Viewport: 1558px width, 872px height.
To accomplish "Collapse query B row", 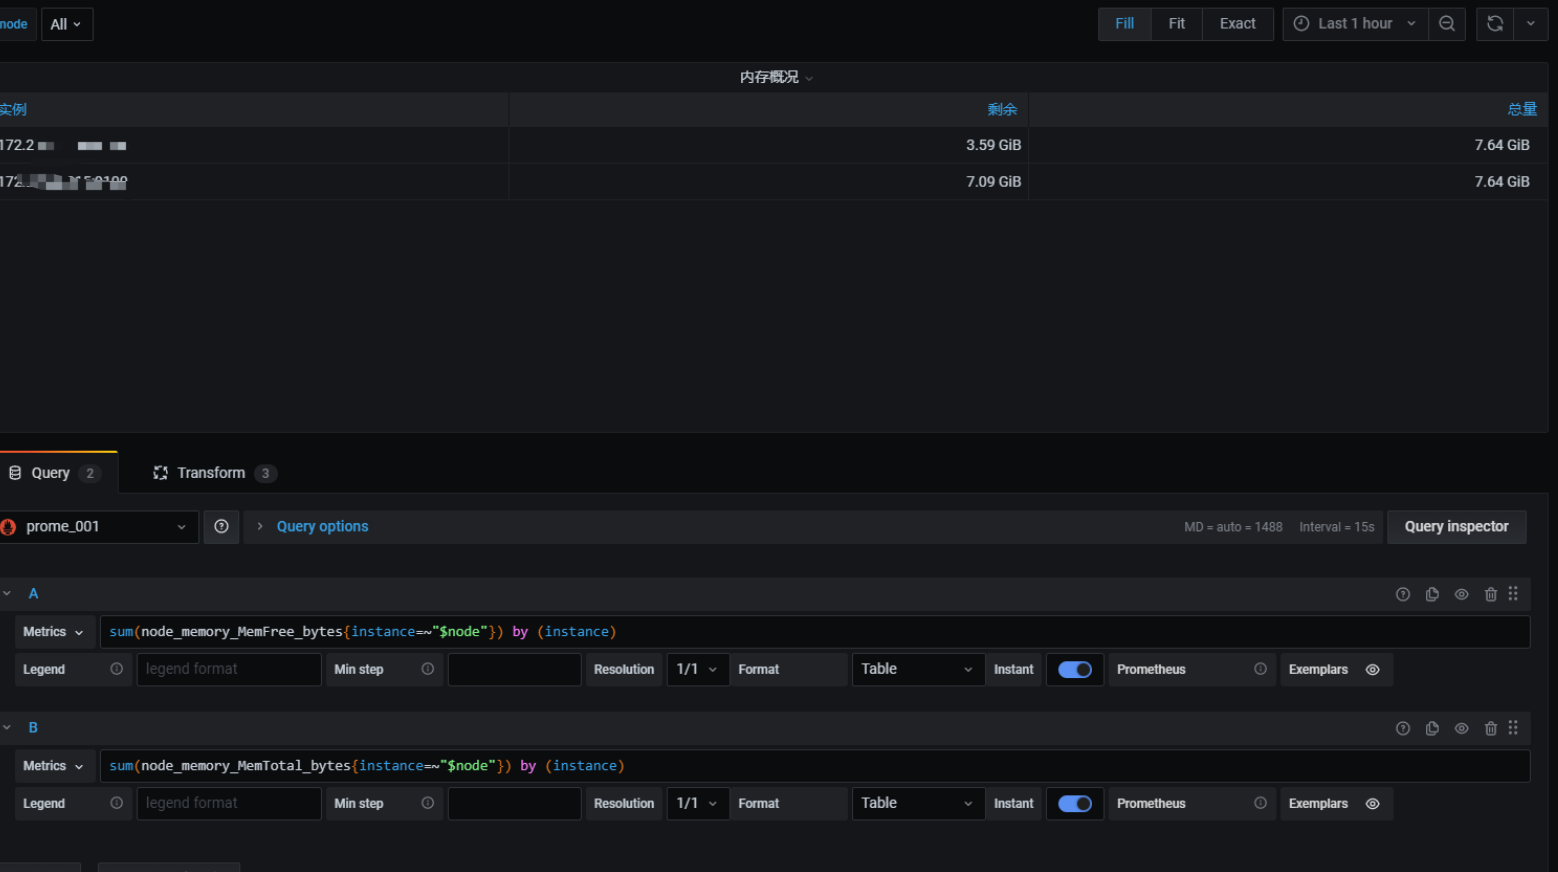I will pos(7,728).
